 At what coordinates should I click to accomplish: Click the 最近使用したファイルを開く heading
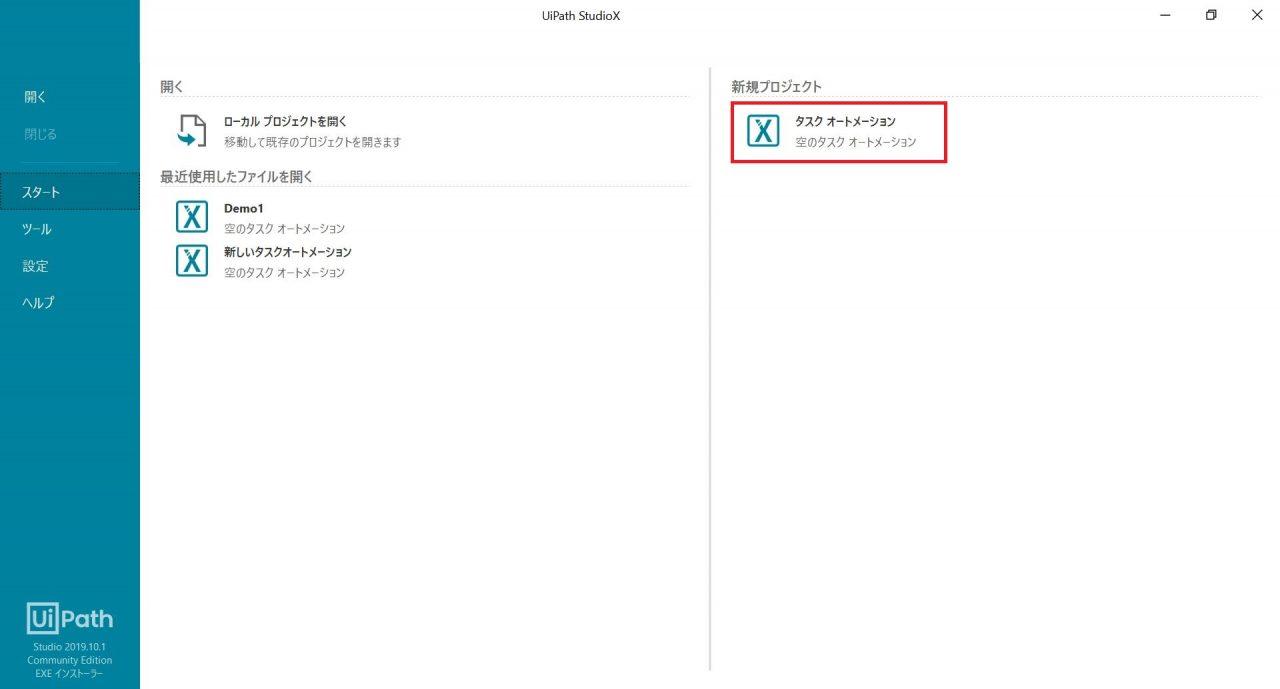(237, 177)
